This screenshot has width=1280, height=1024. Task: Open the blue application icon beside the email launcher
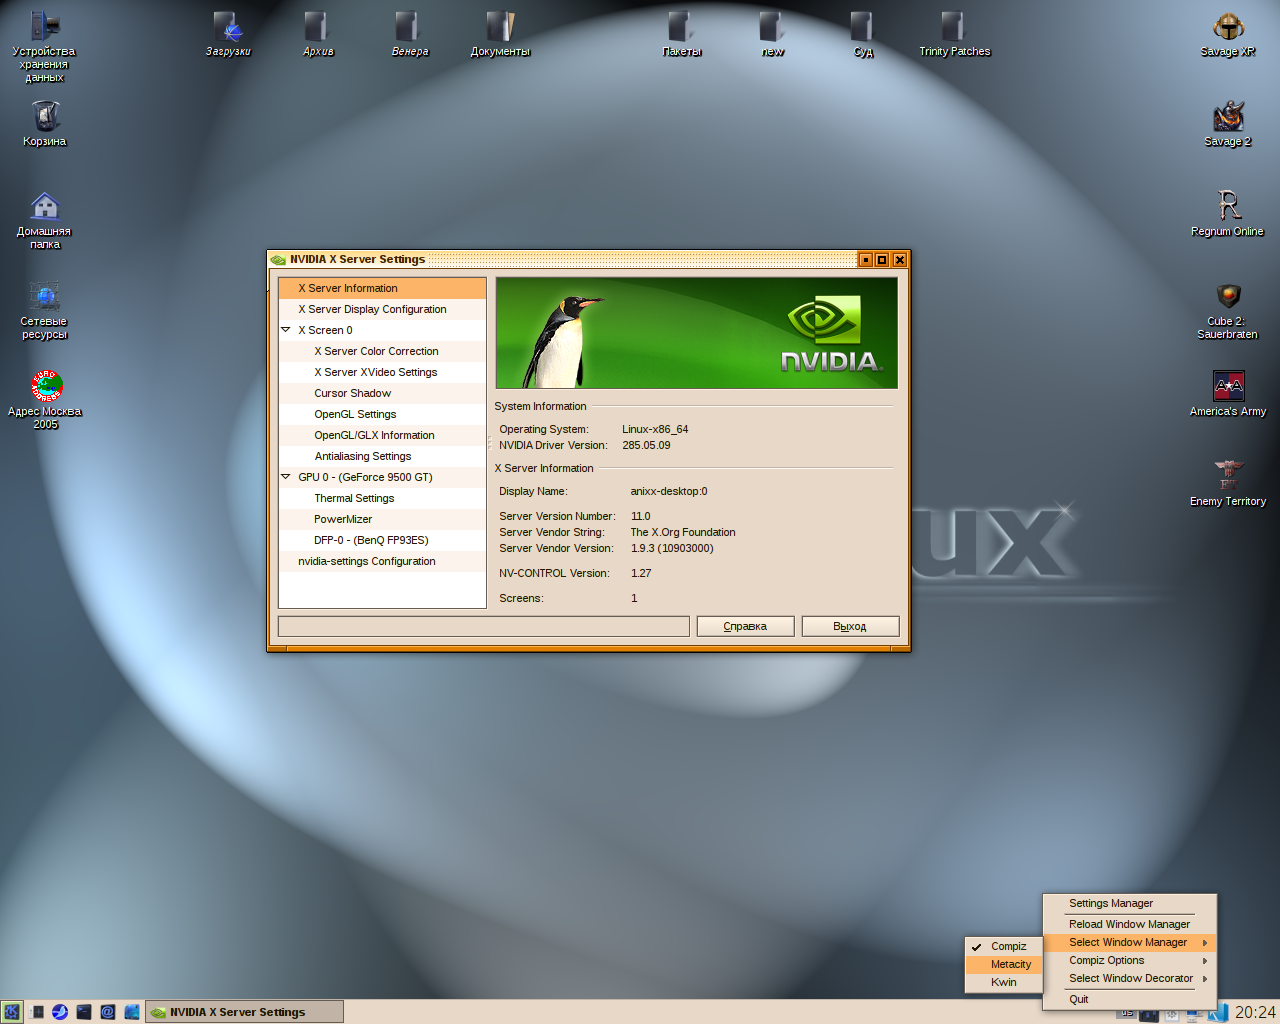tap(132, 1012)
